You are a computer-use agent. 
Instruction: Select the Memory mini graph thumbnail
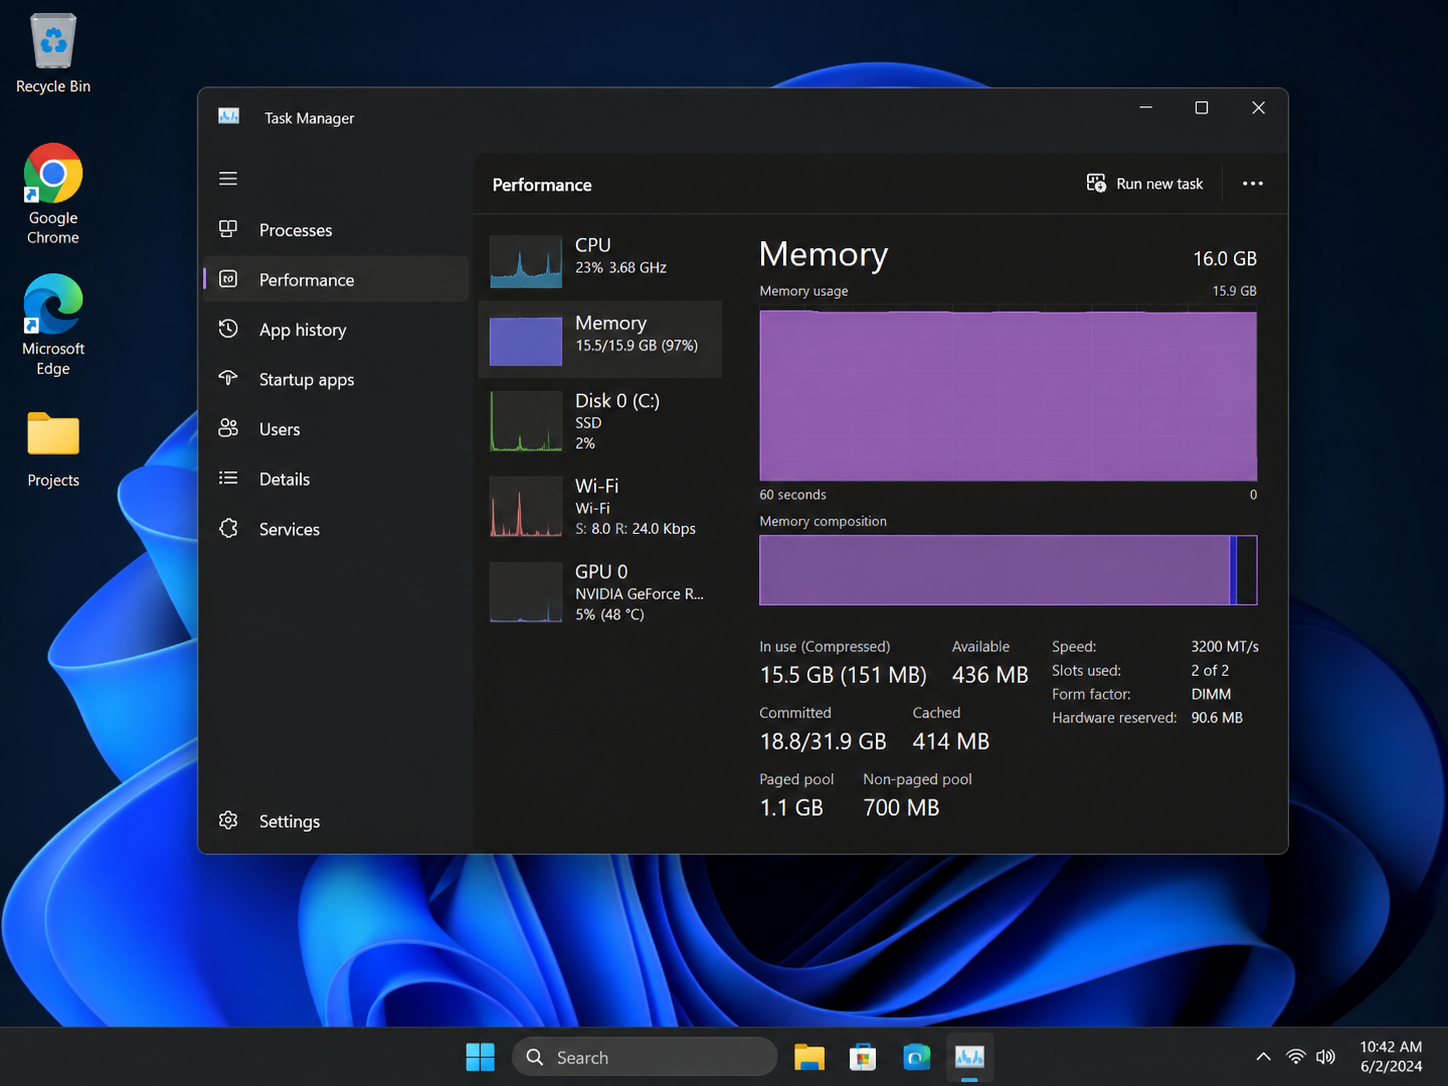526,340
